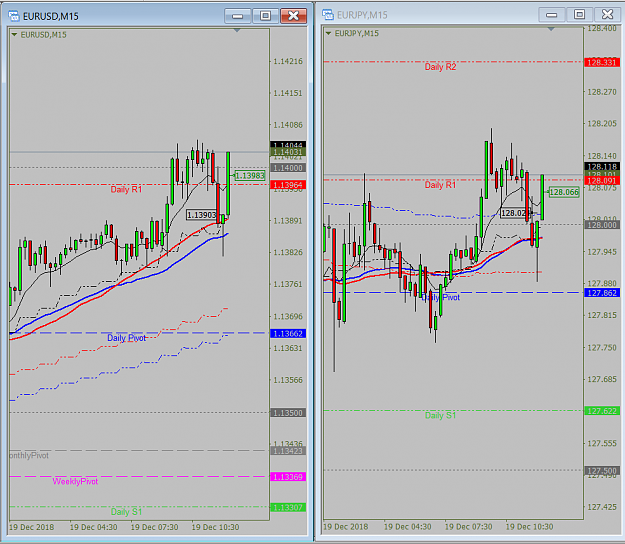Select the Daily Pivot label on EURUSD chart
This screenshot has width=625, height=544.
coord(126,338)
